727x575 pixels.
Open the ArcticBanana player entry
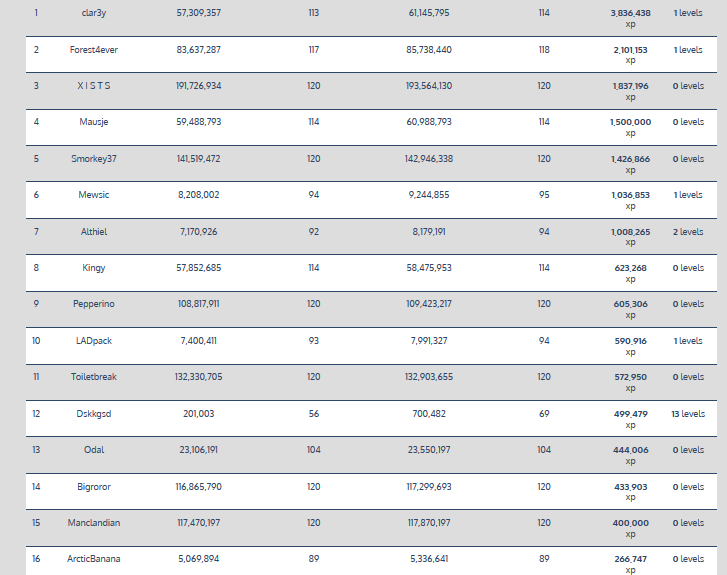pos(94,559)
